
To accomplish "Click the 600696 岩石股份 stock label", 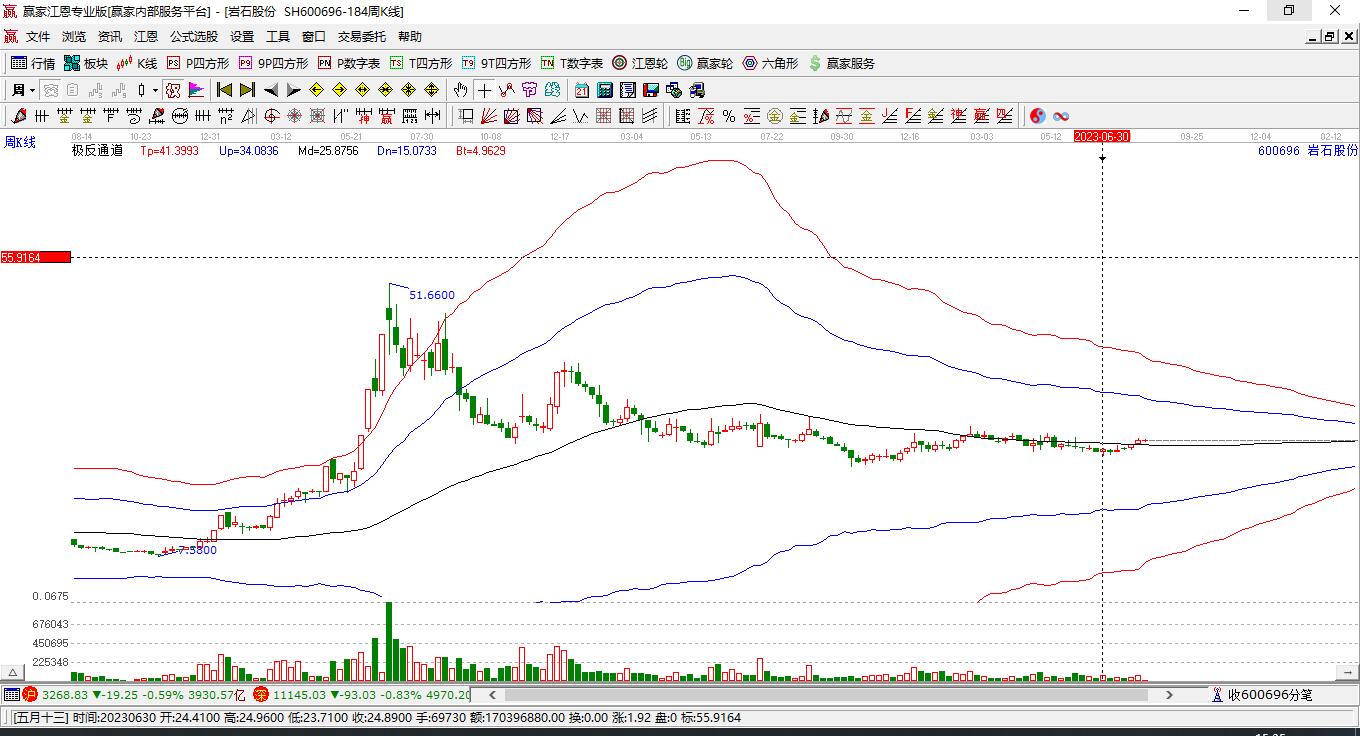I will click(1309, 151).
